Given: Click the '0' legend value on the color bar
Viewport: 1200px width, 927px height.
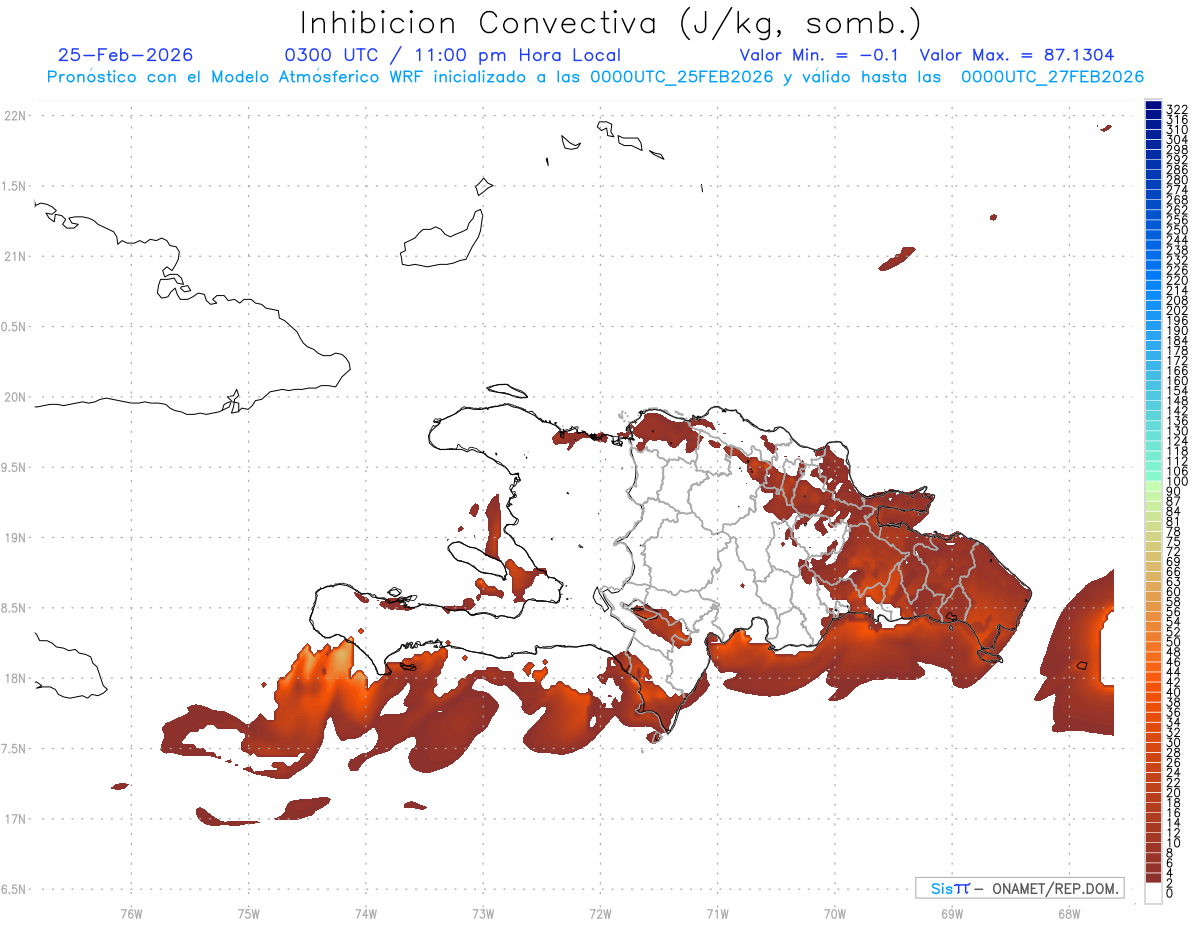Looking at the screenshot, I should [1170, 891].
